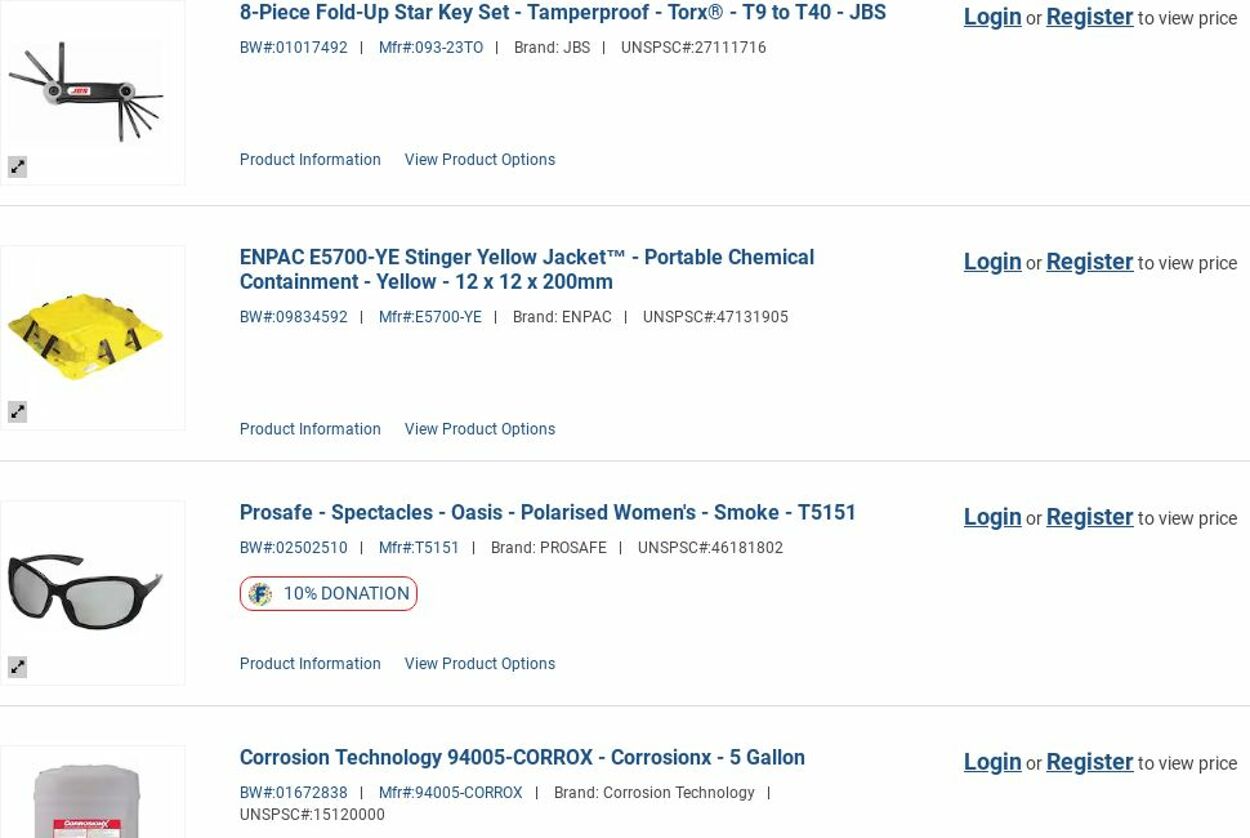Enlarge the fold-up star key set image
This screenshot has width=1250, height=838.
pyautogui.click(x=18, y=167)
